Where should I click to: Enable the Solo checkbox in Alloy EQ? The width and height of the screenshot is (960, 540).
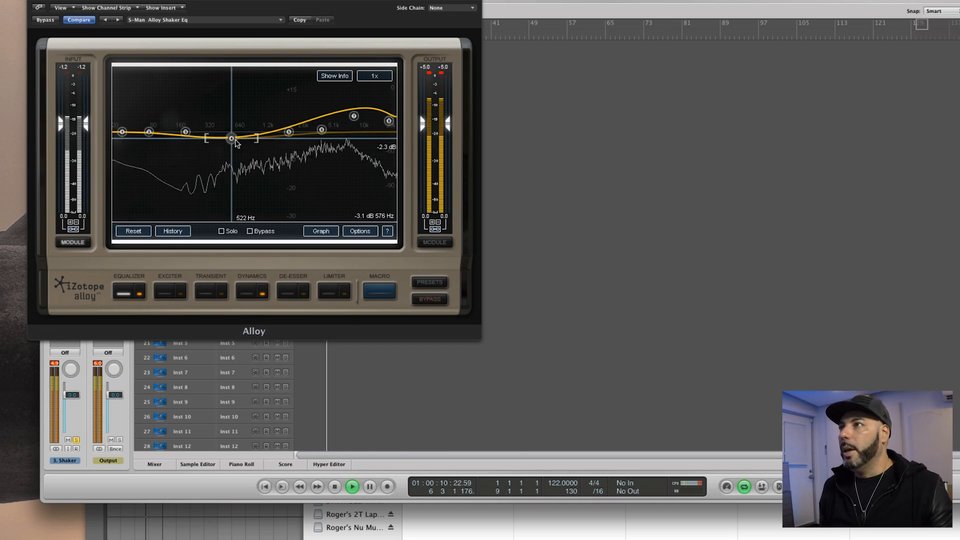tap(221, 231)
